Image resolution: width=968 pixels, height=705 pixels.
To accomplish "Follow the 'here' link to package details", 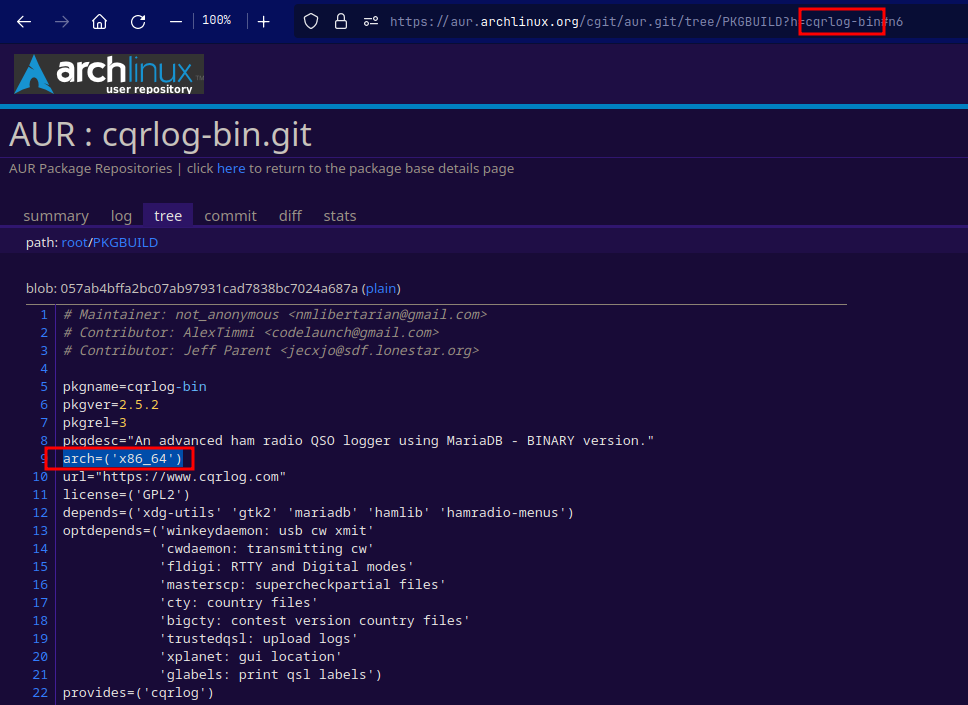I will coord(231,169).
